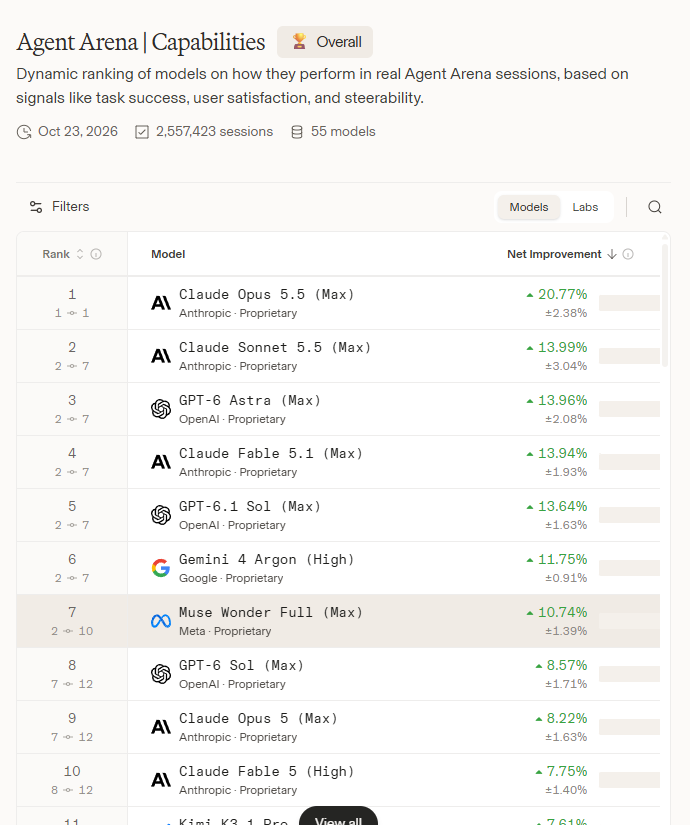
Task: Click the 2 ↔ 10 rank range for Muse Wonder
Action: coord(72,631)
